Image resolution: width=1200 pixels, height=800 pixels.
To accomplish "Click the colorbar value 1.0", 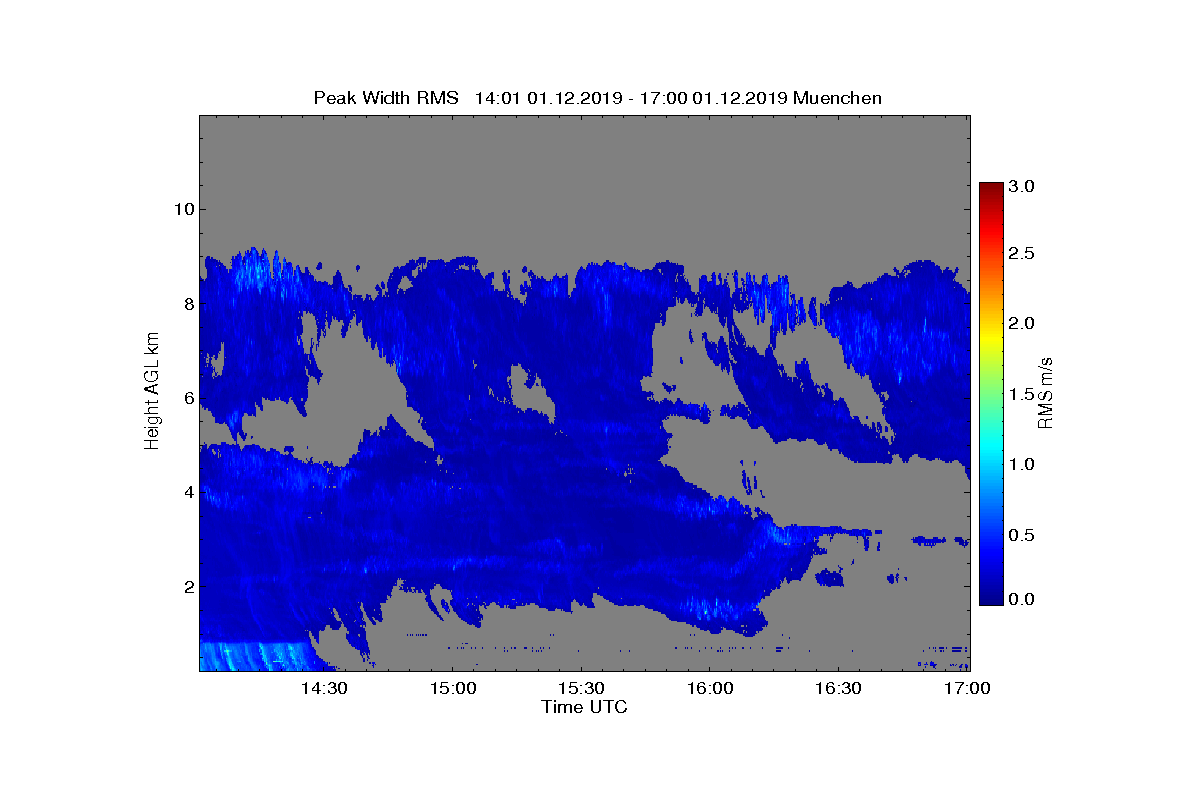I will click(x=1021, y=465).
